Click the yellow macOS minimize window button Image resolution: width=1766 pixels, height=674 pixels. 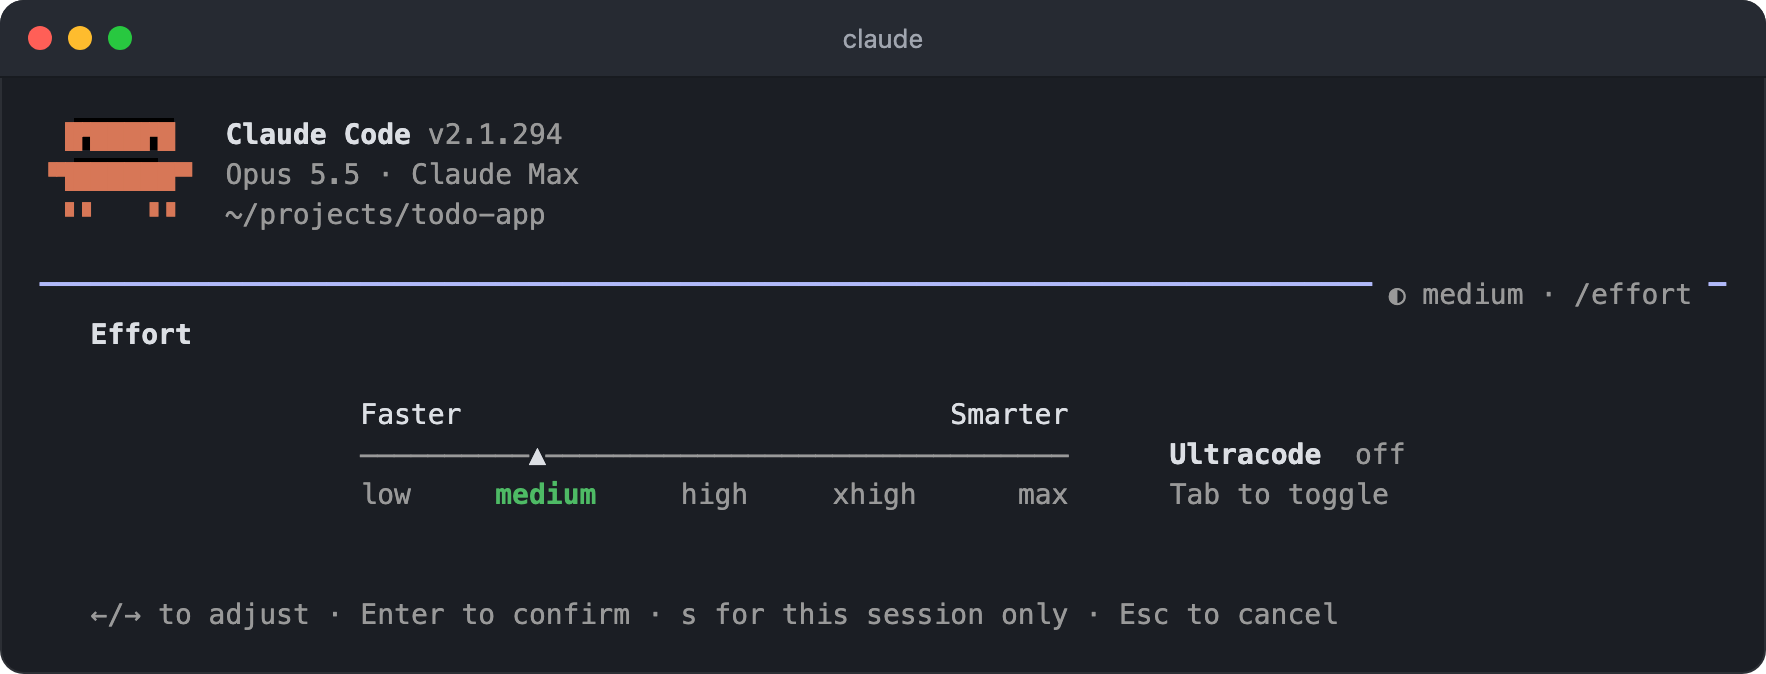[80, 38]
